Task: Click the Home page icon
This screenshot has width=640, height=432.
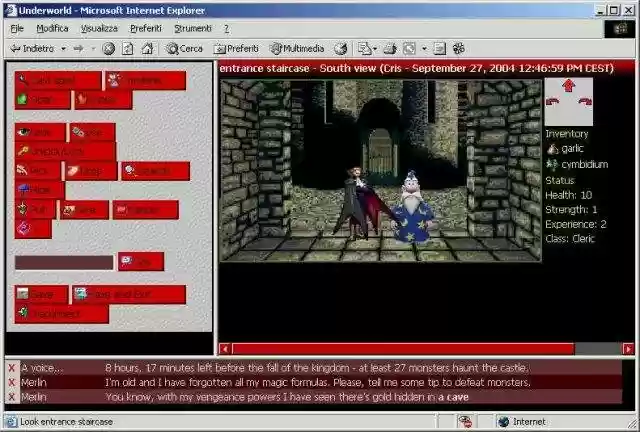Action: tap(147, 49)
